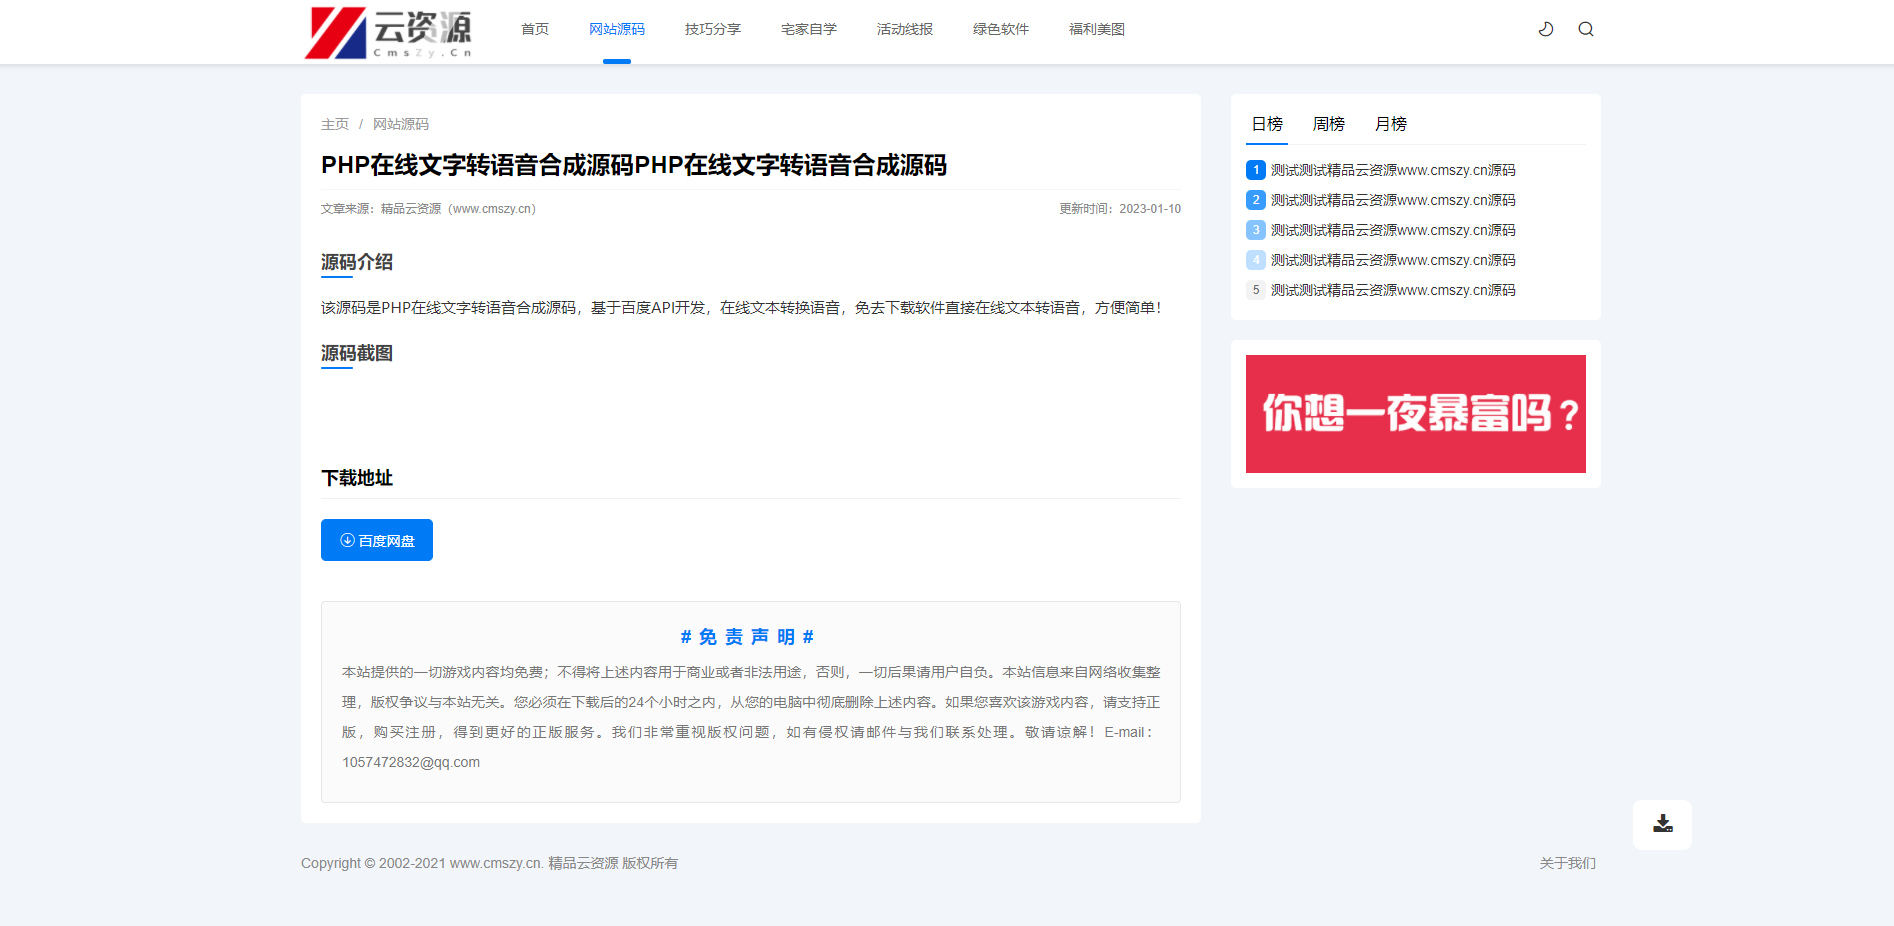Viewport: 1894px width, 926px height.
Task: Open the search magnifier icon
Action: (1586, 29)
